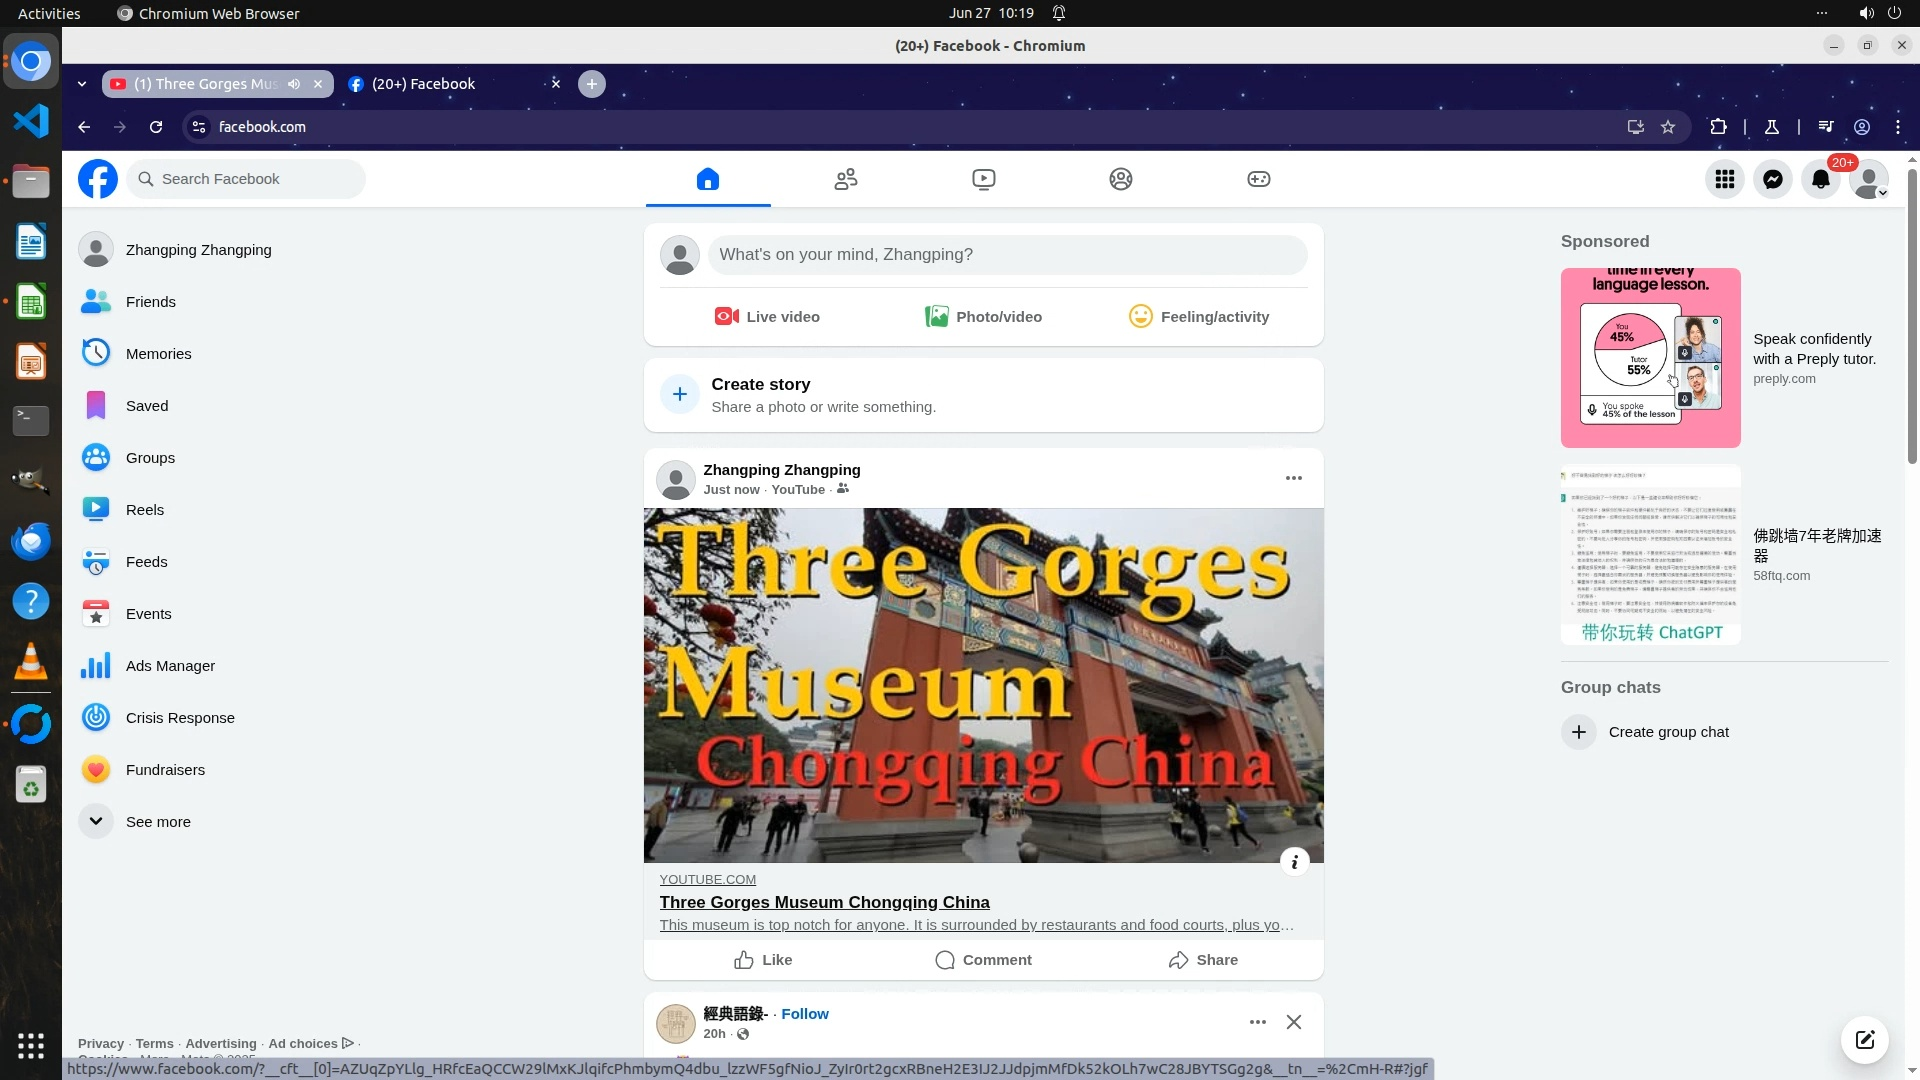Open the Facebook apps grid menu
The image size is (1920, 1080).
(x=1725, y=180)
